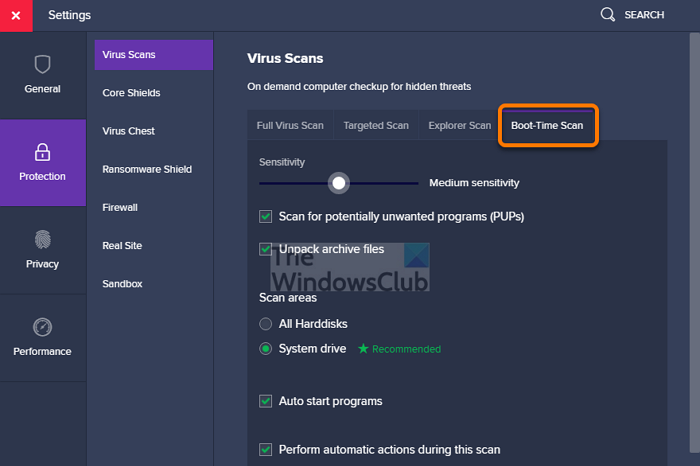Click the Scan areas heading

288,298
